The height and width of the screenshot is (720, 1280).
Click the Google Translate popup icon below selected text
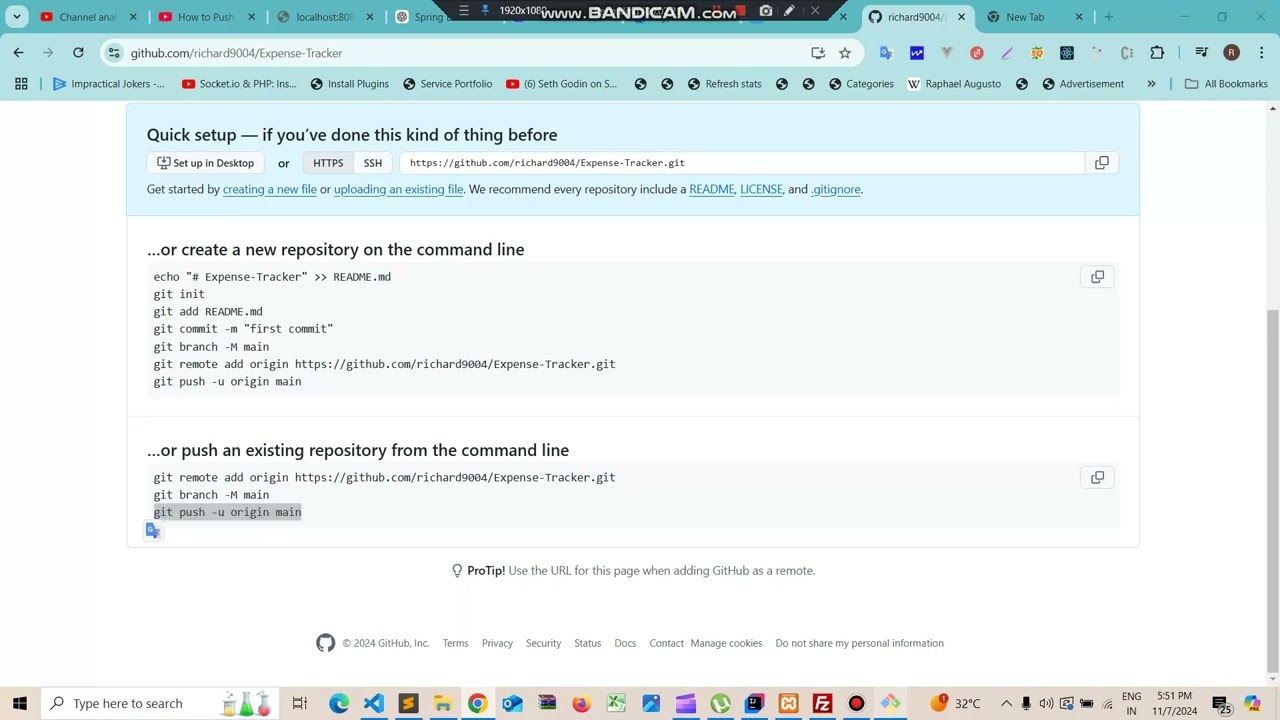(x=153, y=531)
